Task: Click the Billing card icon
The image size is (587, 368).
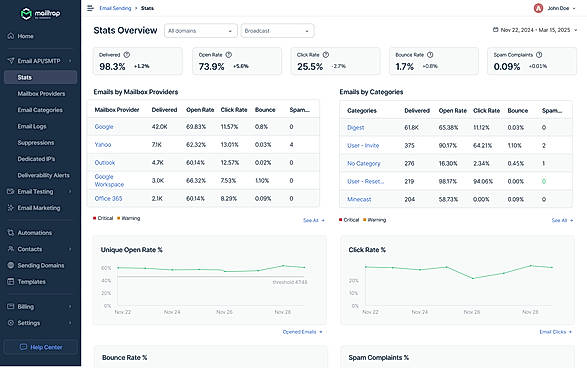Action: [10, 306]
